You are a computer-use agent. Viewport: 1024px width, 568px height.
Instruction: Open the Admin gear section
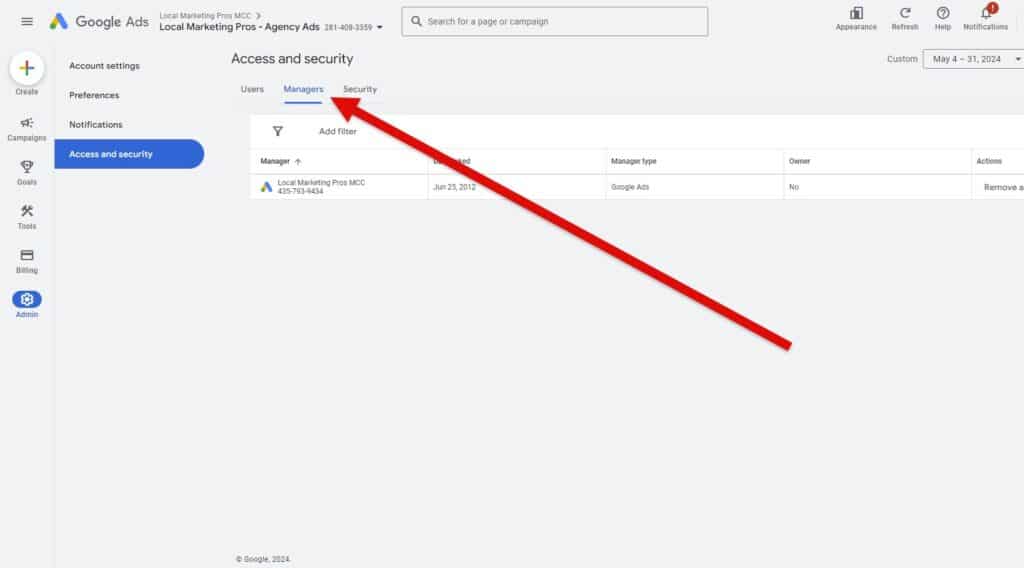27,304
